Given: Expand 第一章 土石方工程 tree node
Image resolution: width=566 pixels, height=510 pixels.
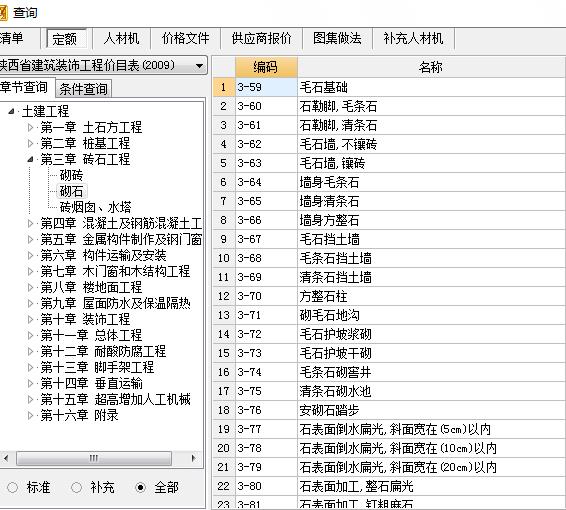Looking at the screenshot, I should tap(31, 127).
